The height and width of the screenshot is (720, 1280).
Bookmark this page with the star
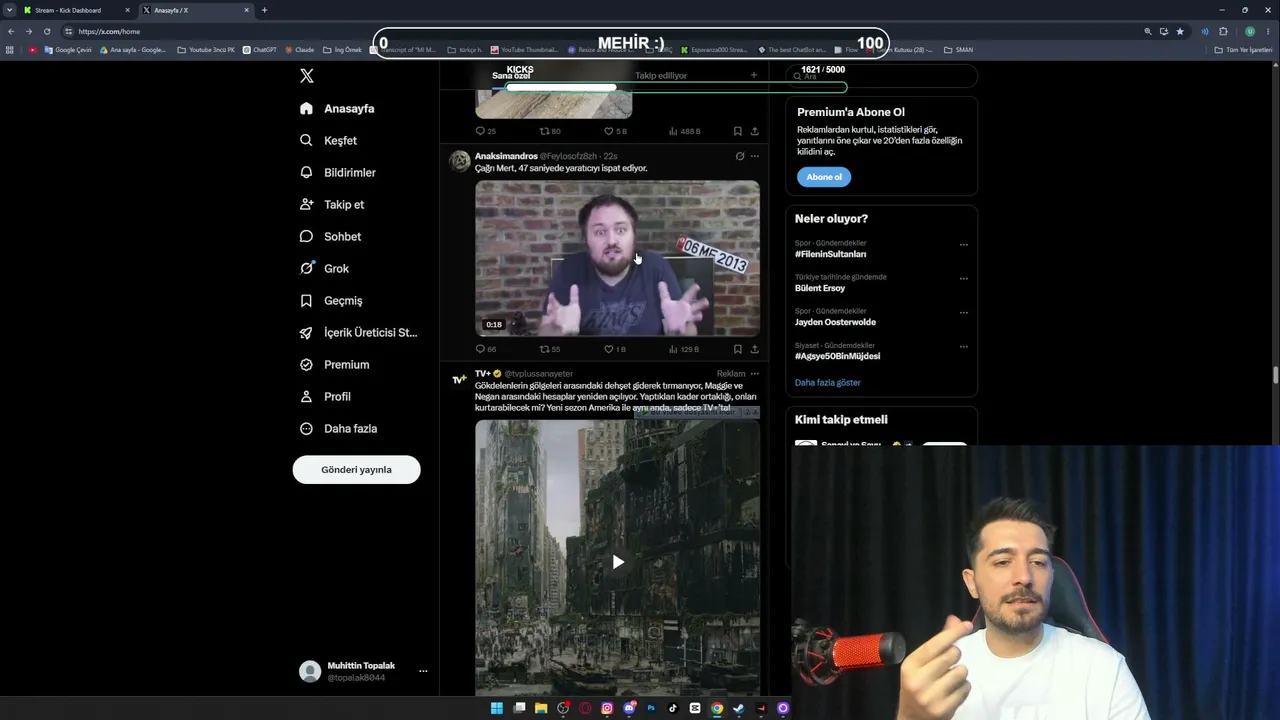coord(1179,31)
